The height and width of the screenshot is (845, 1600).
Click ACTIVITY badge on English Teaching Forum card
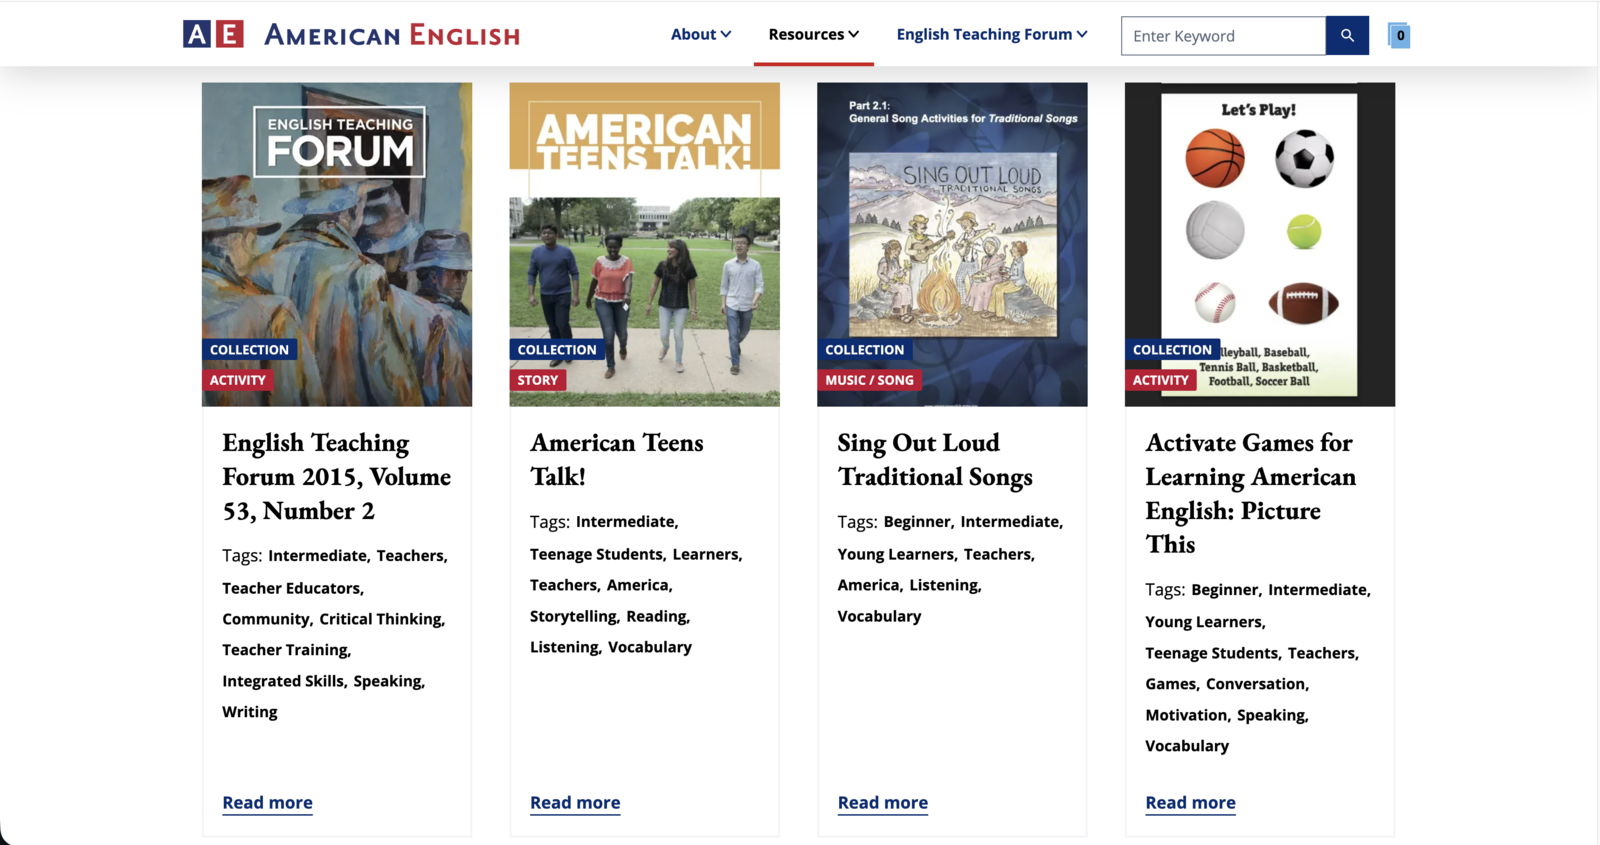tap(238, 380)
